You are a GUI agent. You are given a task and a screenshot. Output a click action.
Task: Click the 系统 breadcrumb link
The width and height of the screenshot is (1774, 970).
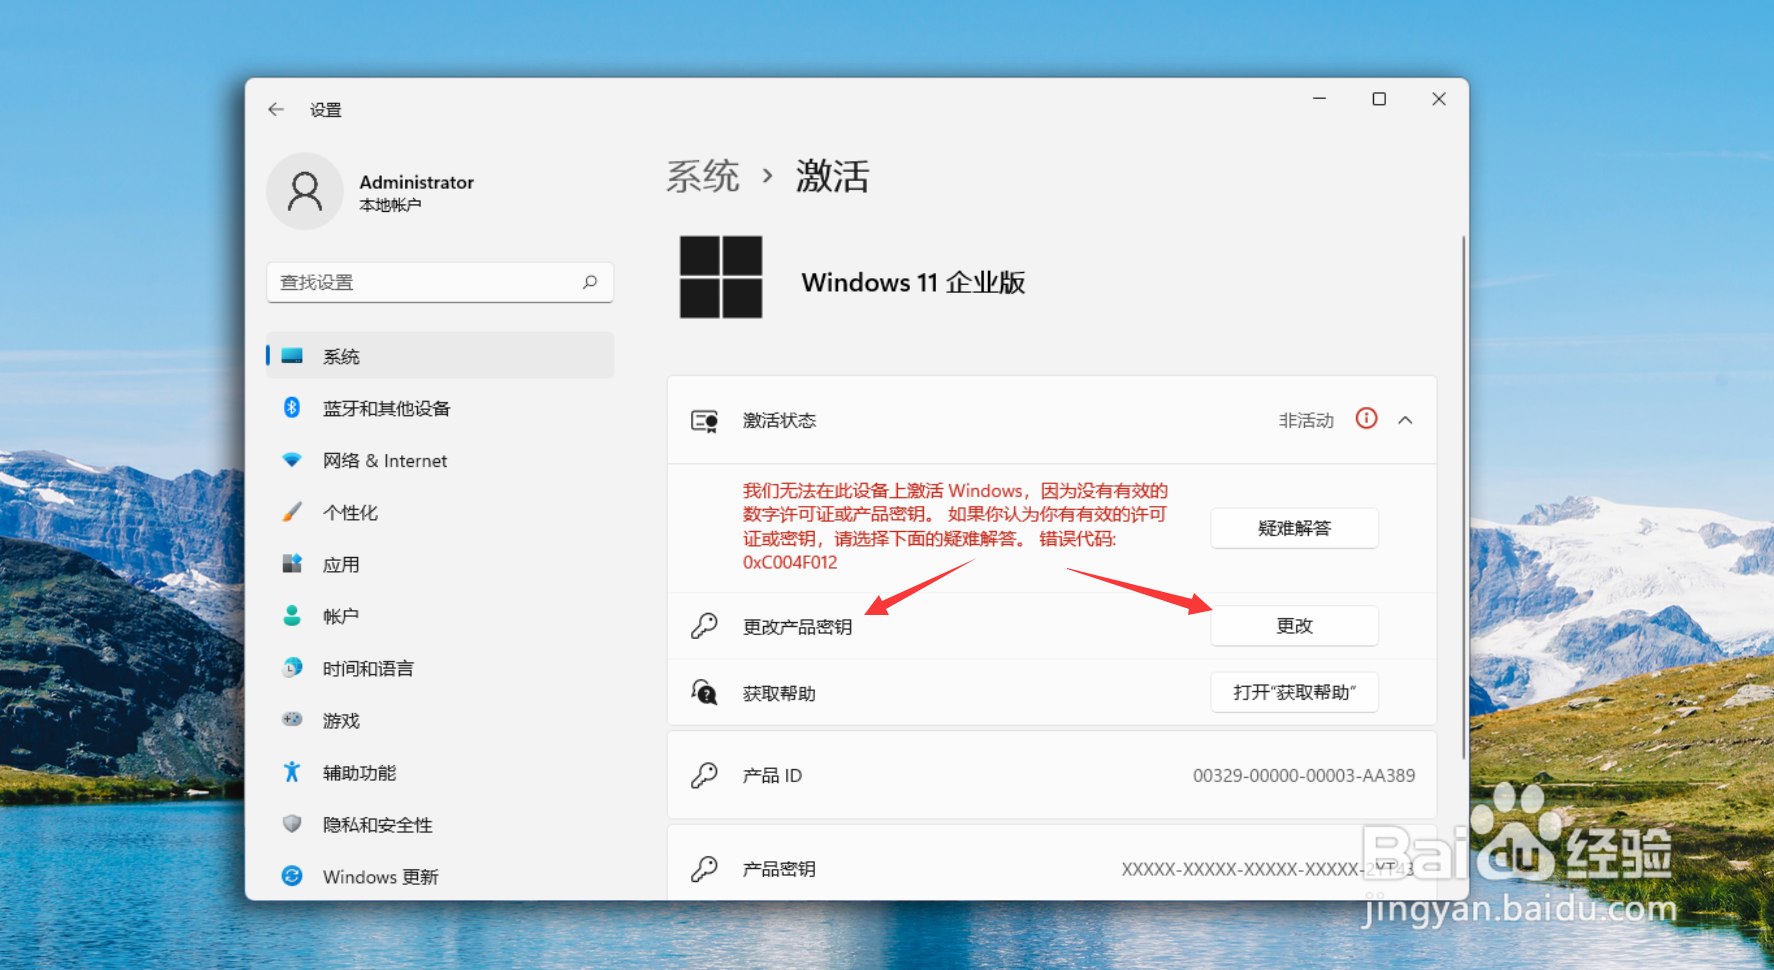coord(703,176)
